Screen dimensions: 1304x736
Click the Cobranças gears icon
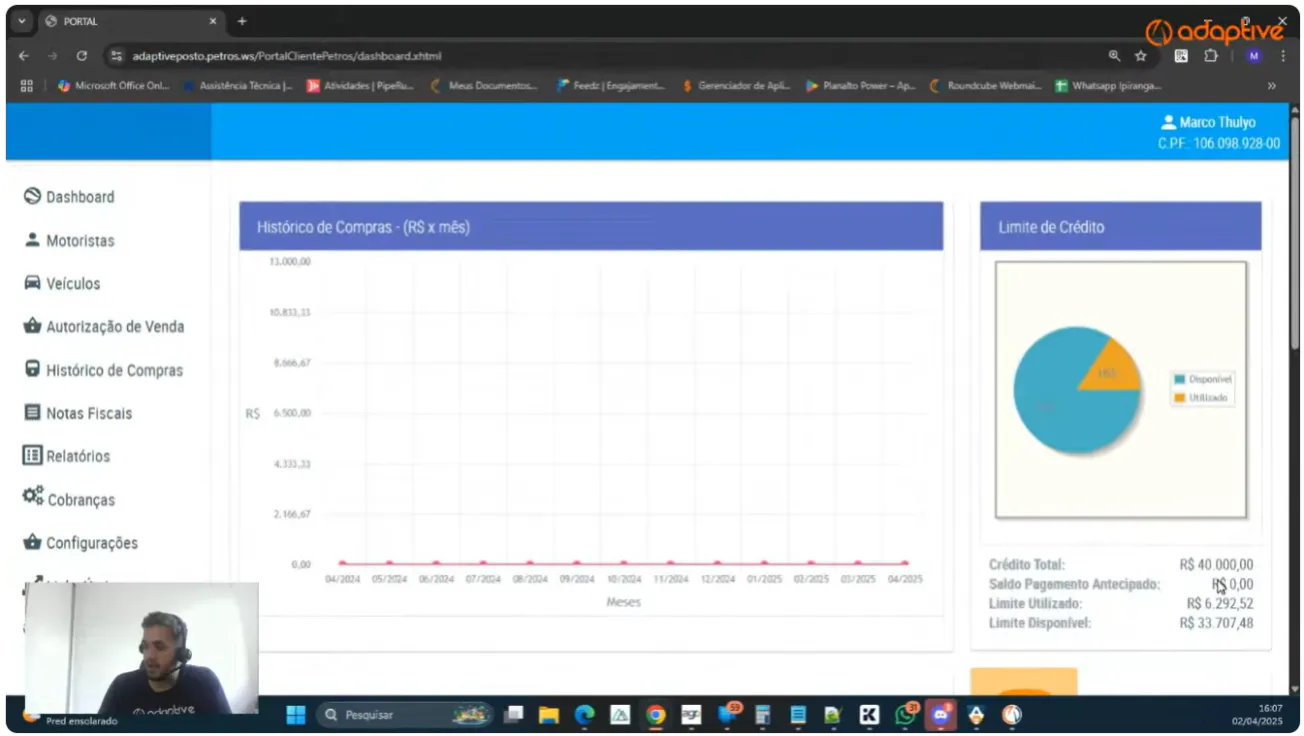click(33, 496)
